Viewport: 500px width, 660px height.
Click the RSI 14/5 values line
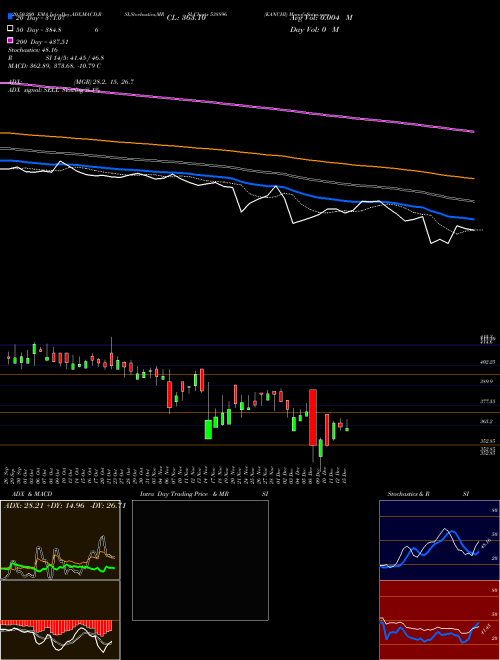(56, 58)
